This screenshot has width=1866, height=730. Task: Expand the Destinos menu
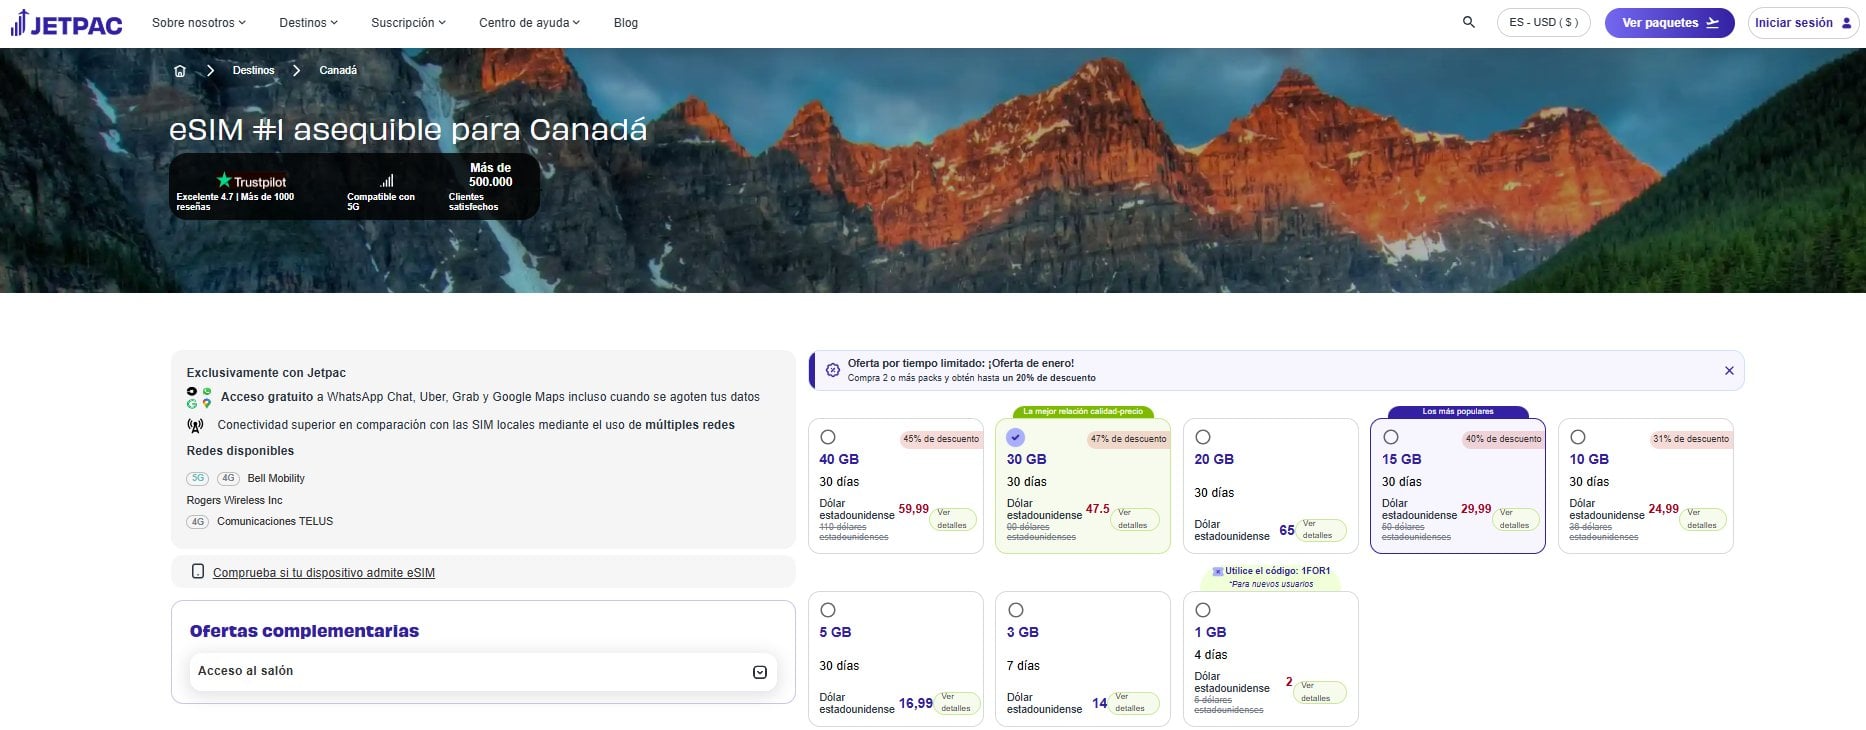(x=308, y=23)
